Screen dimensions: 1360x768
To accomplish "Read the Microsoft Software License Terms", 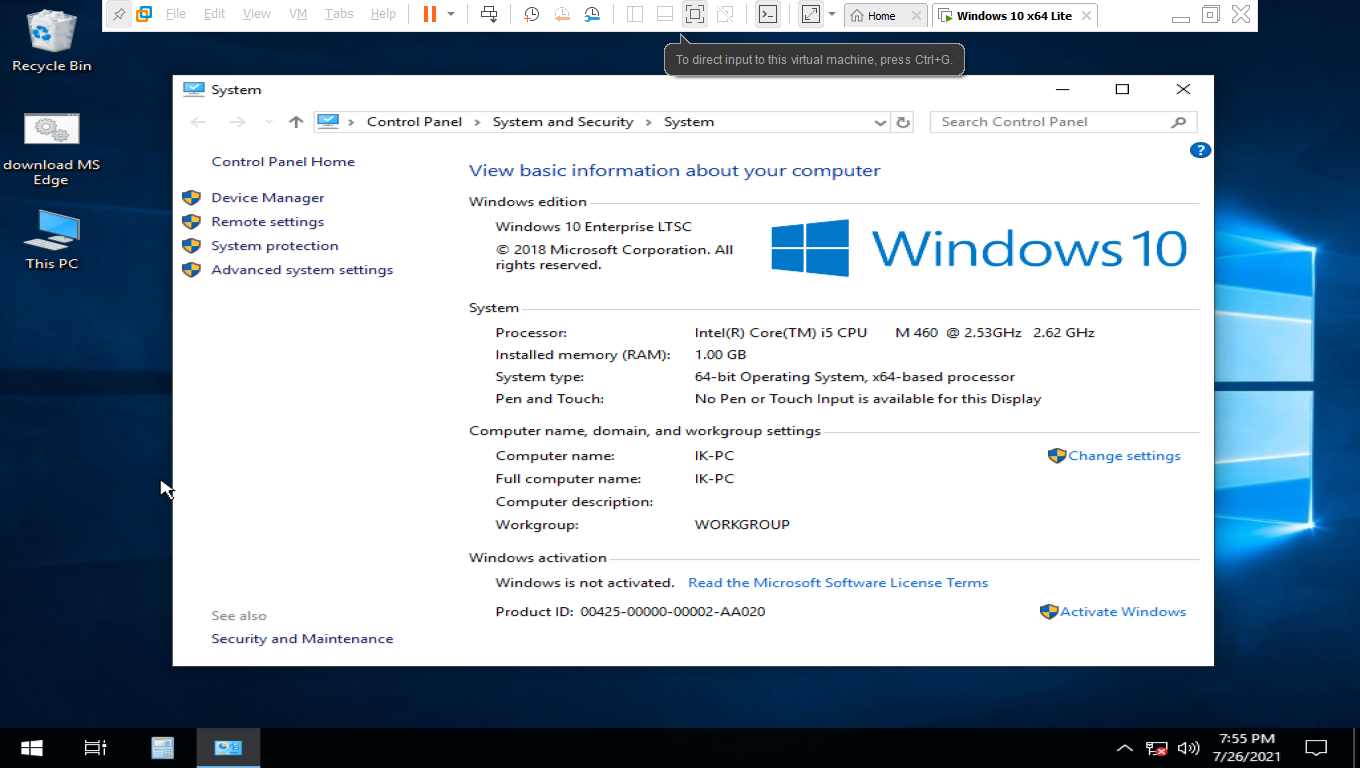I will pos(838,583).
